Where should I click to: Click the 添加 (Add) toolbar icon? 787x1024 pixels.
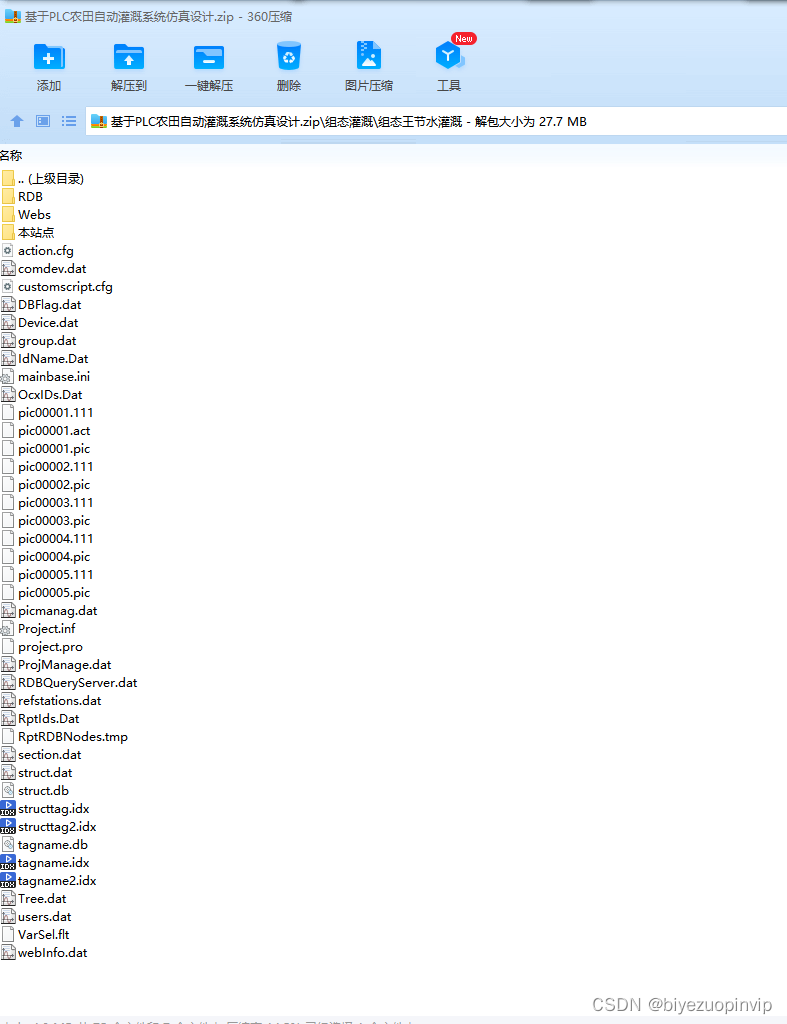(49, 57)
